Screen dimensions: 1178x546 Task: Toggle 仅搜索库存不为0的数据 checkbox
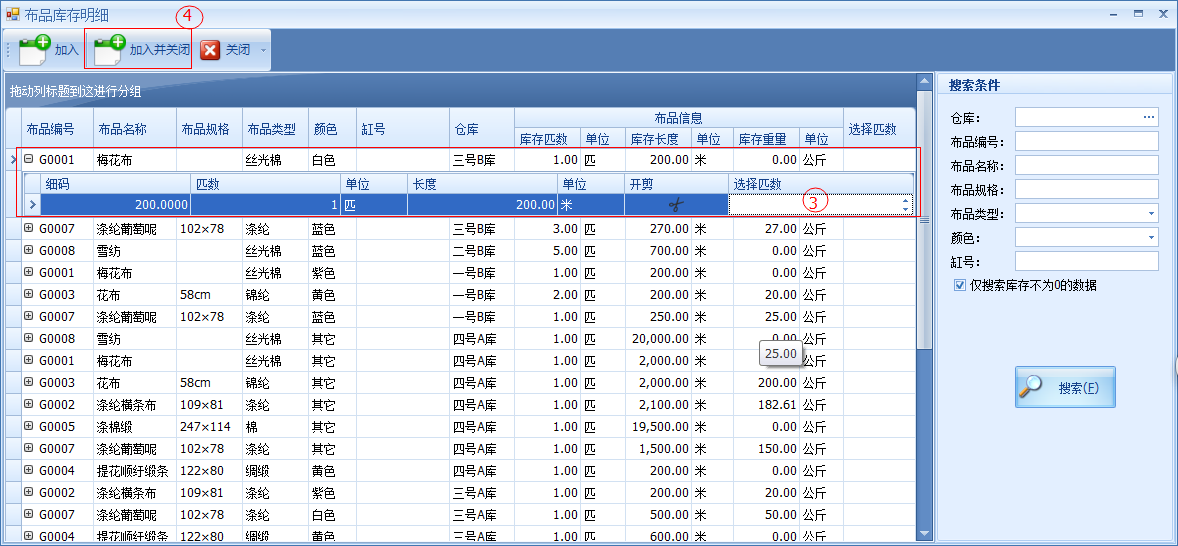[960, 285]
